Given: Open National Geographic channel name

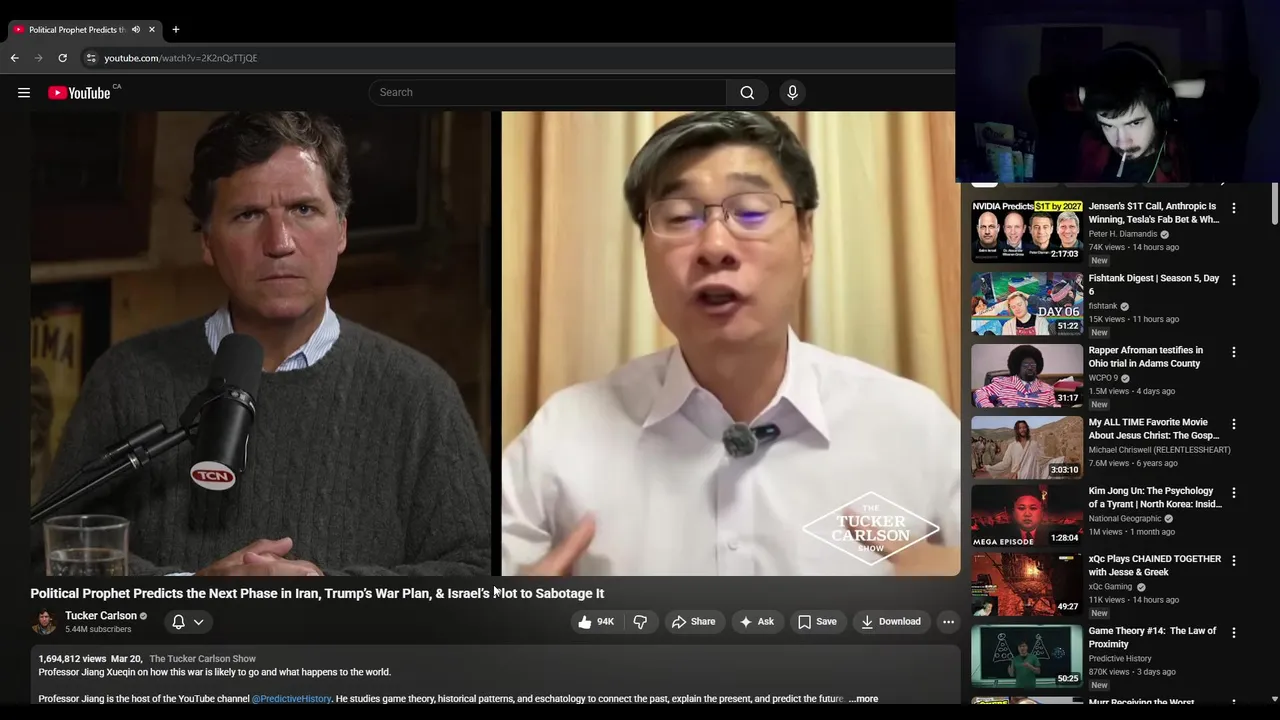Looking at the screenshot, I should (1125, 519).
